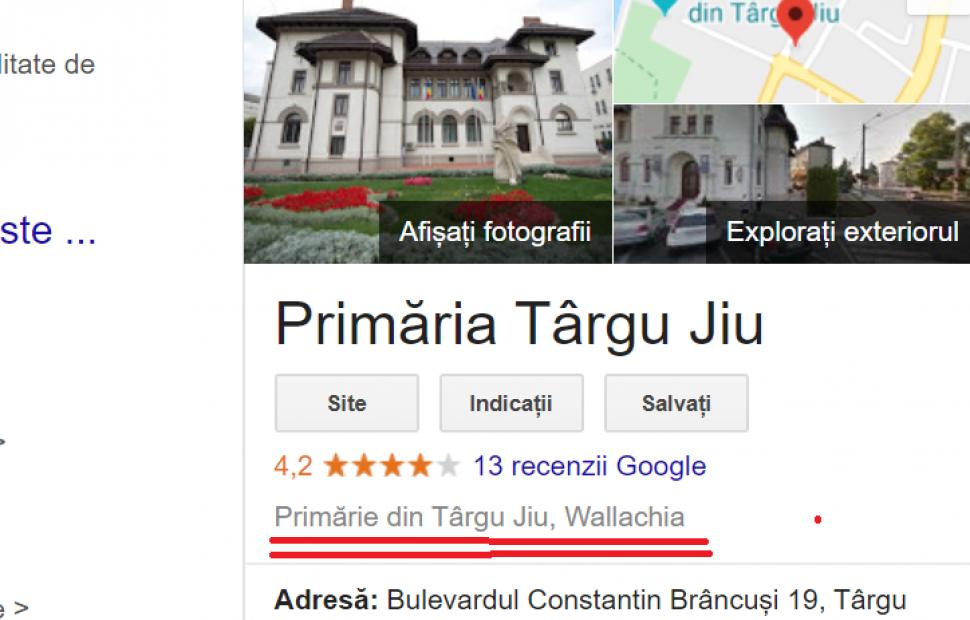Click the Adresă label

(x=326, y=600)
